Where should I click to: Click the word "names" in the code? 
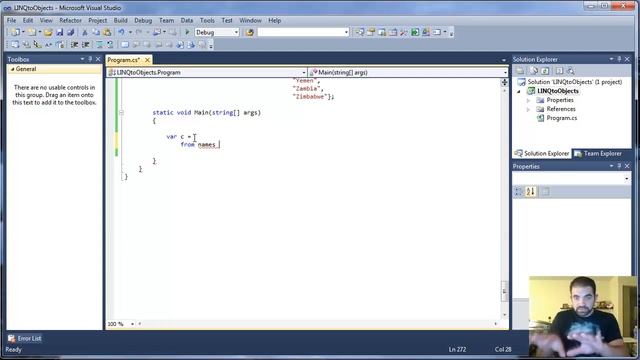207,145
